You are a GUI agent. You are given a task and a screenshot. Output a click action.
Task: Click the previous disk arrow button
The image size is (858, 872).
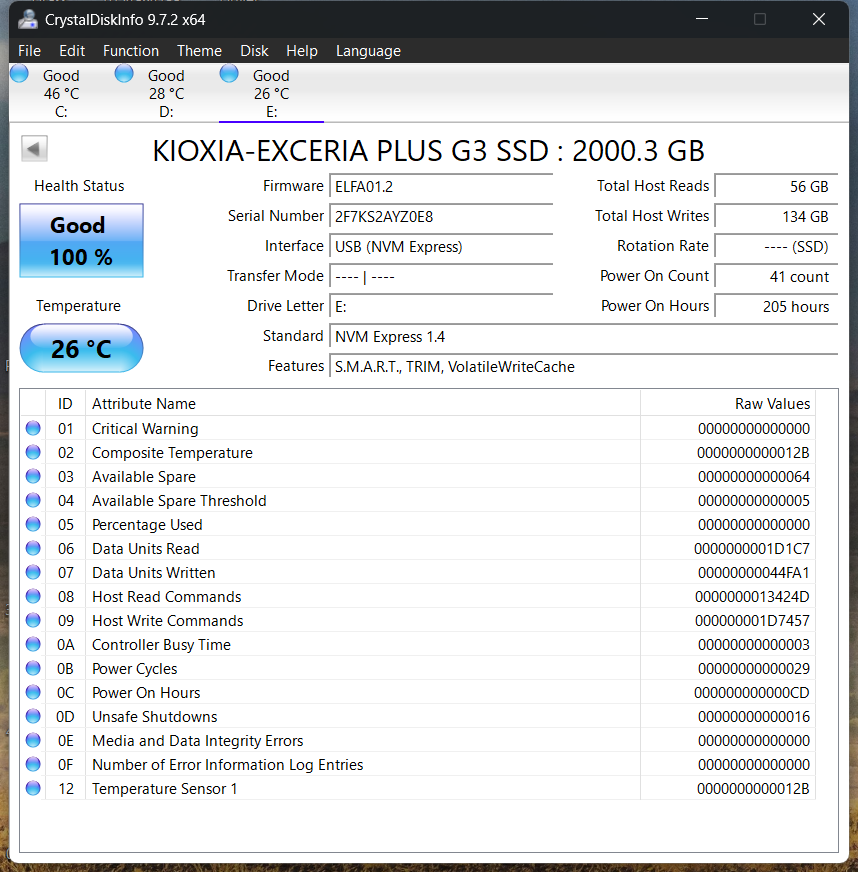(35, 150)
